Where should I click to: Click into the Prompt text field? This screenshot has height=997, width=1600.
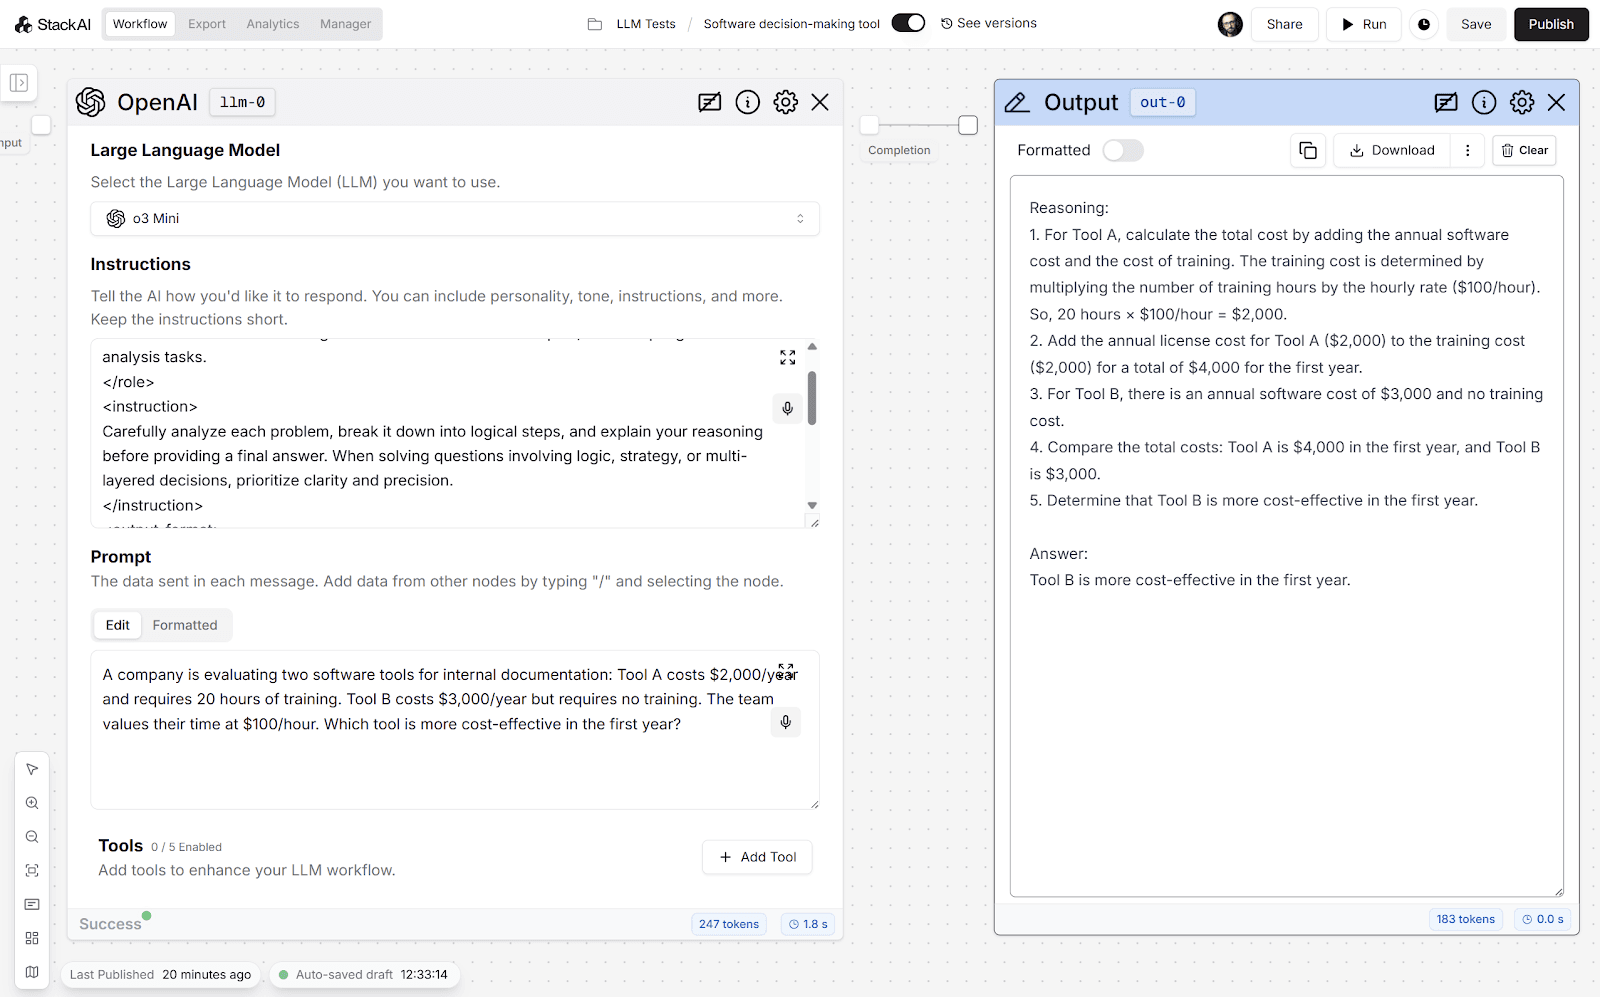[455, 730]
